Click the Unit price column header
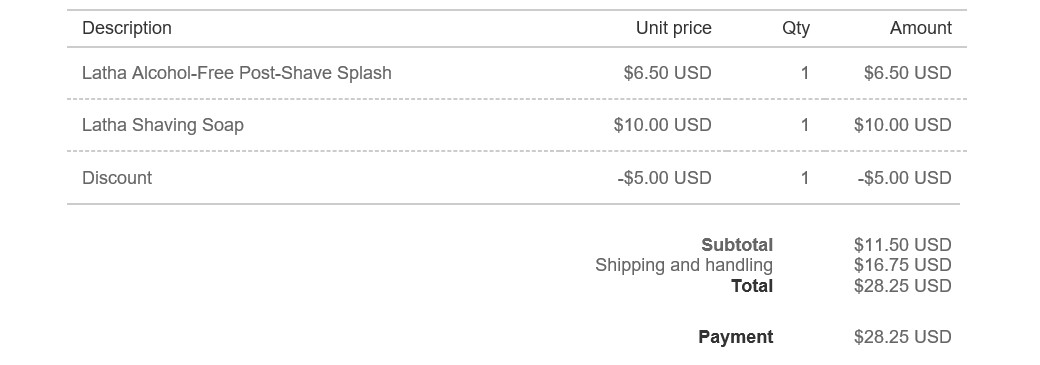Viewport: 1040px width, 365px height. coord(674,29)
